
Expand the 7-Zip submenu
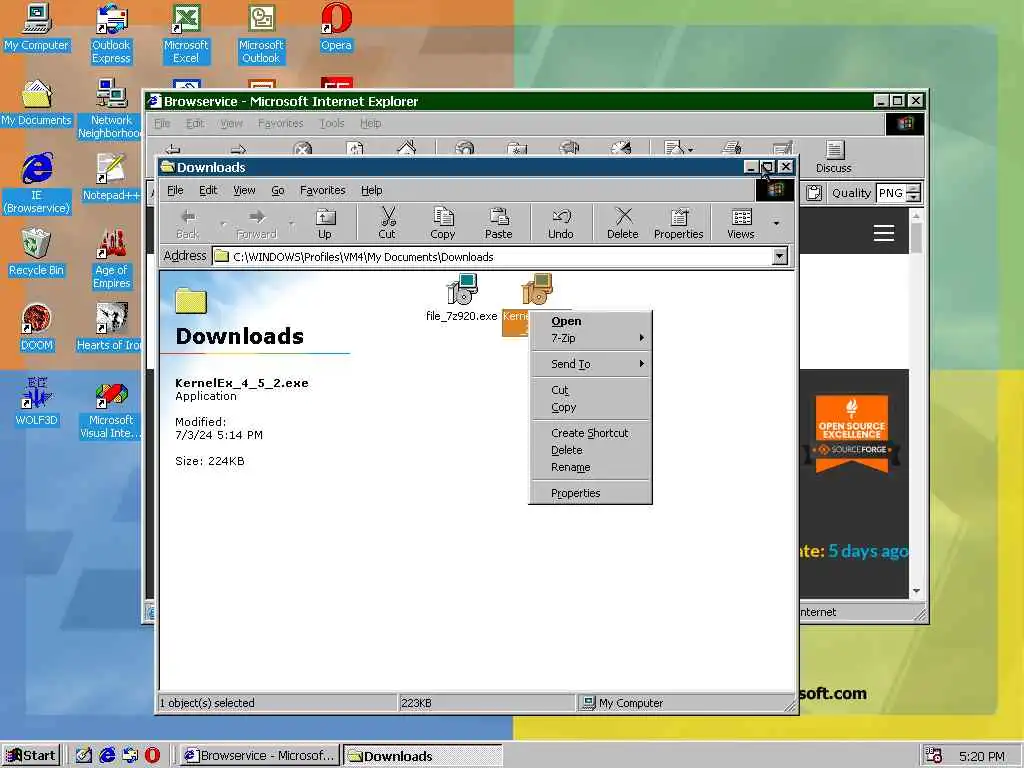tap(591, 338)
